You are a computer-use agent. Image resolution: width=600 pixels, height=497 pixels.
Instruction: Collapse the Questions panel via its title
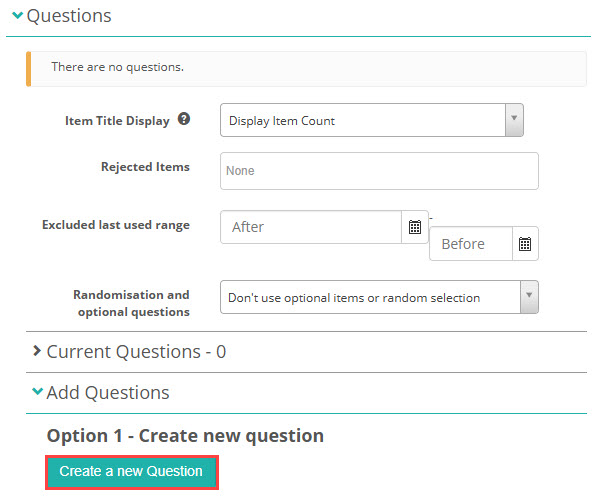tap(69, 16)
